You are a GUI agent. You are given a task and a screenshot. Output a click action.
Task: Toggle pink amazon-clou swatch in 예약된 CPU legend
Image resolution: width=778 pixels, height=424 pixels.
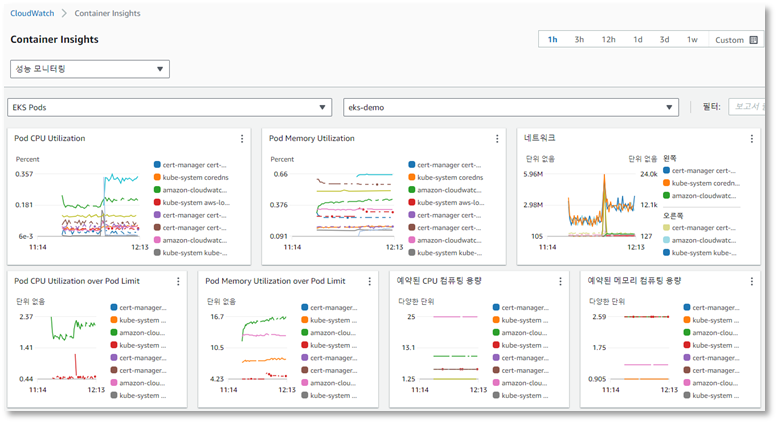496,383
